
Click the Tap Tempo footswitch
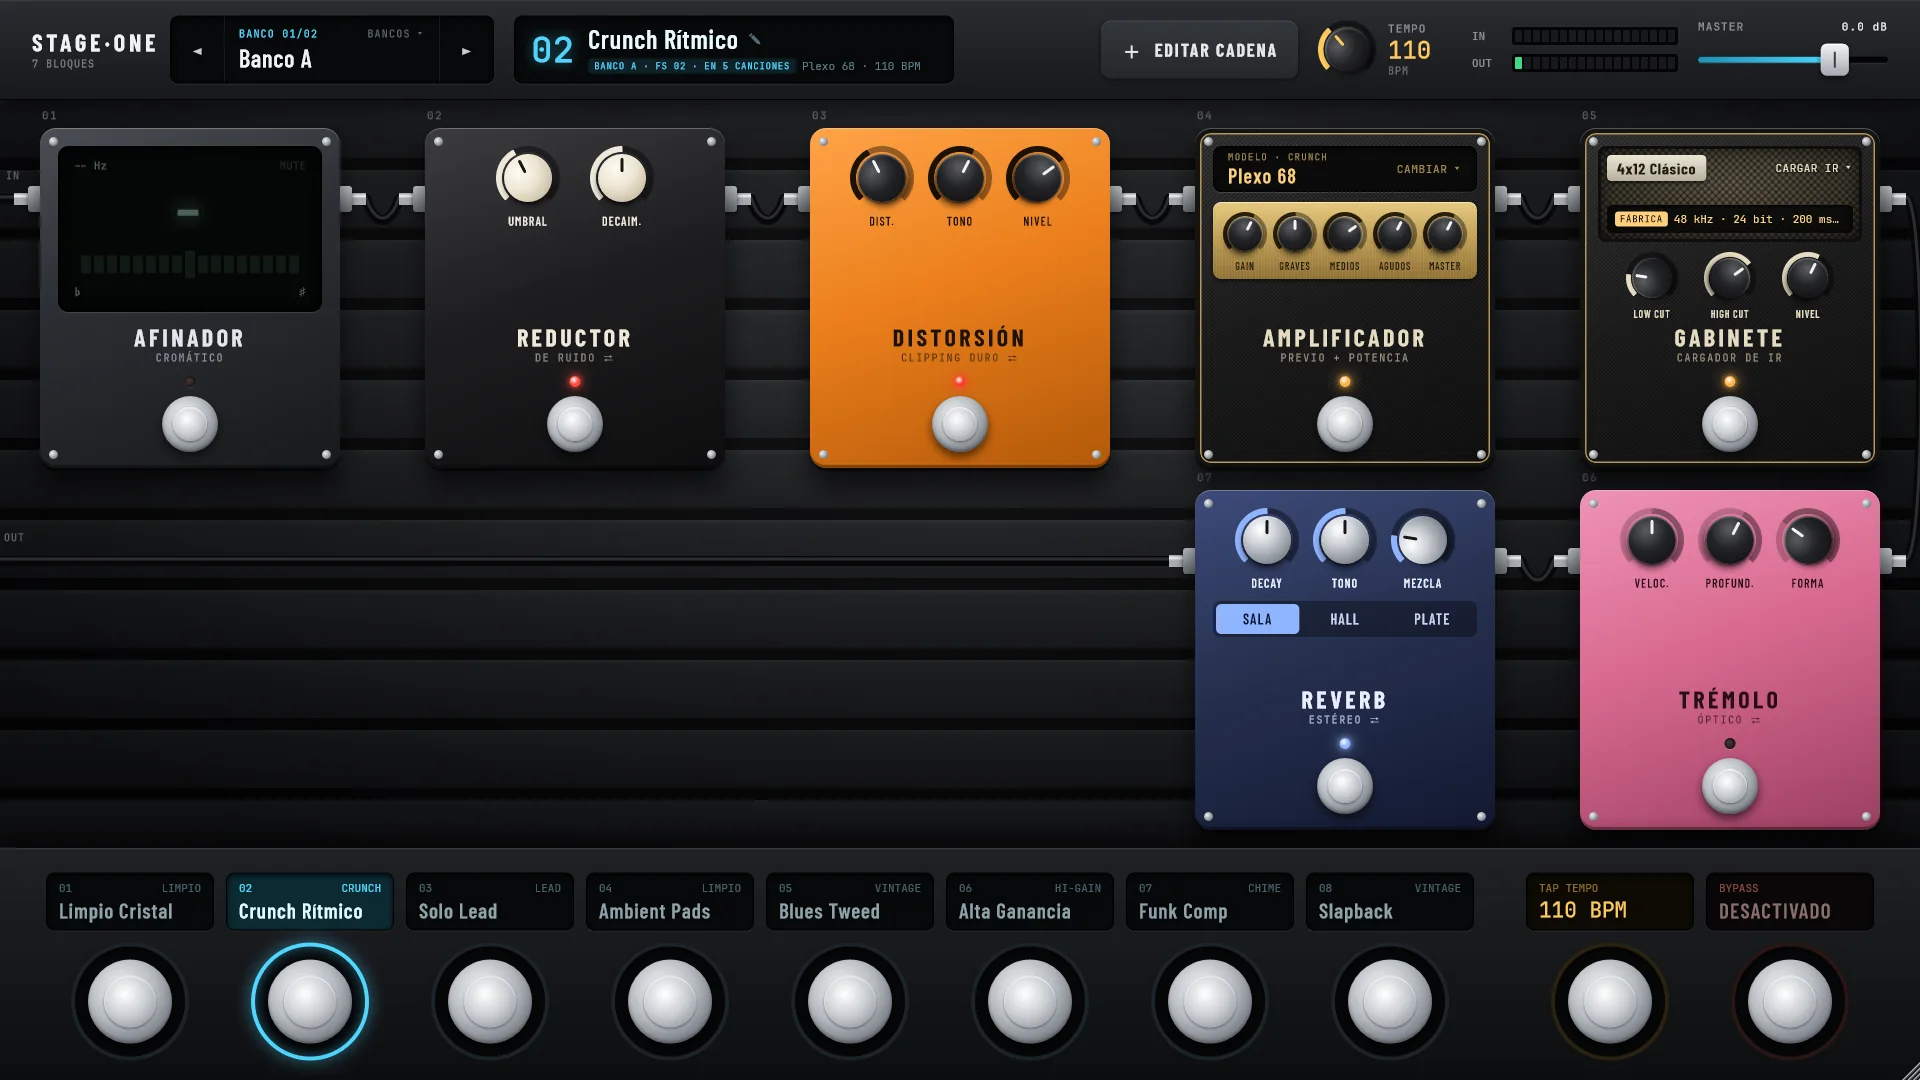(x=1610, y=1001)
